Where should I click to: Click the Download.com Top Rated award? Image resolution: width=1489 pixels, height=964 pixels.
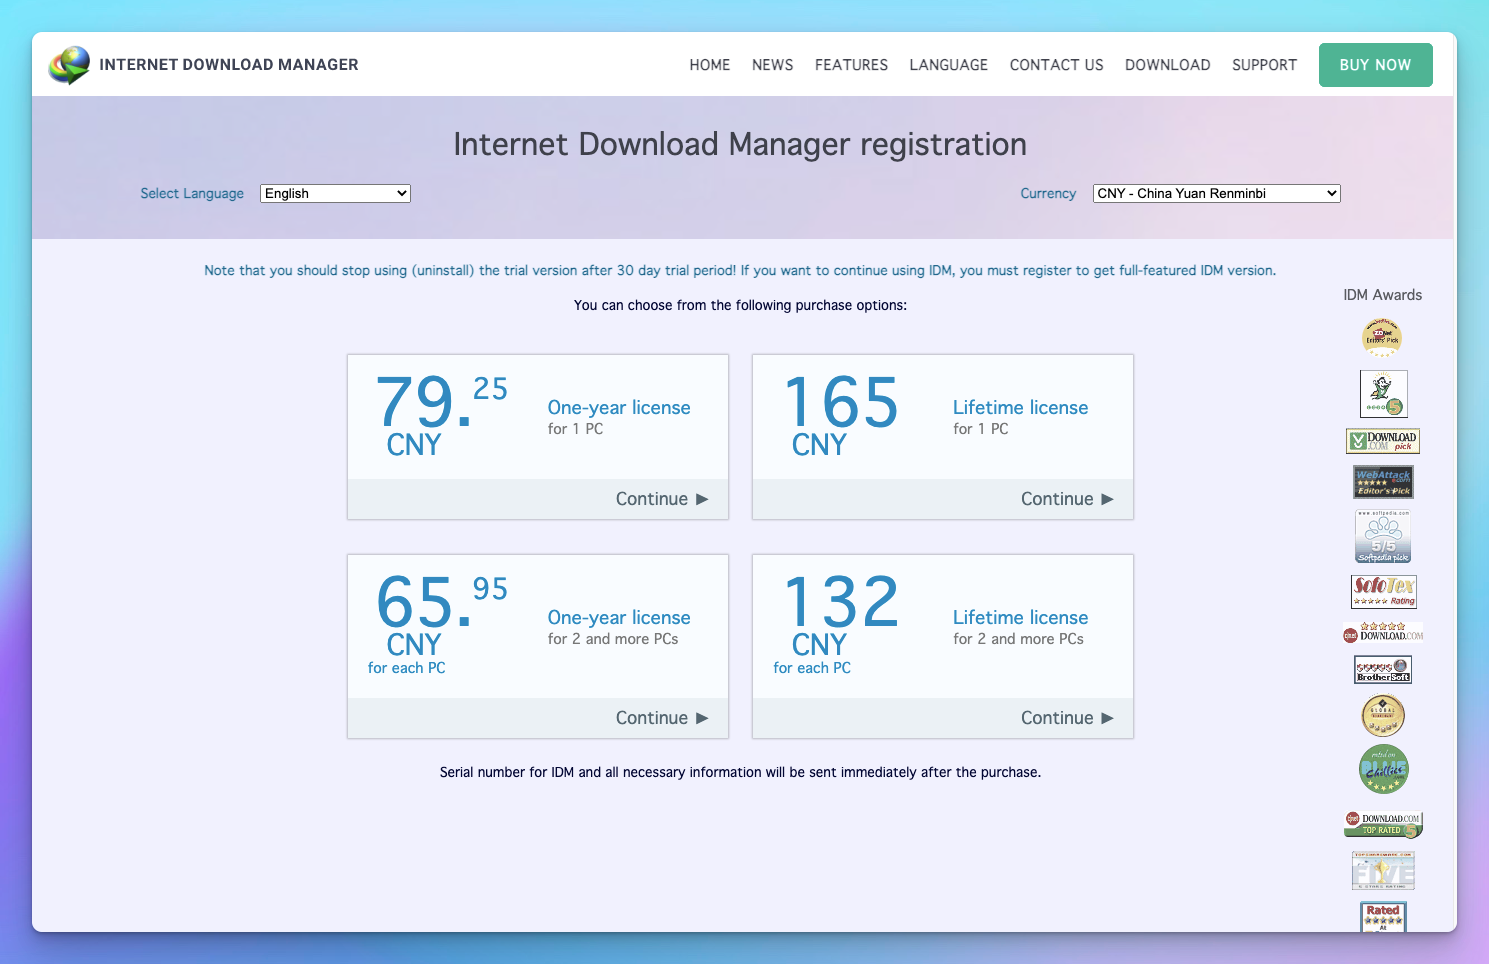(1383, 824)
